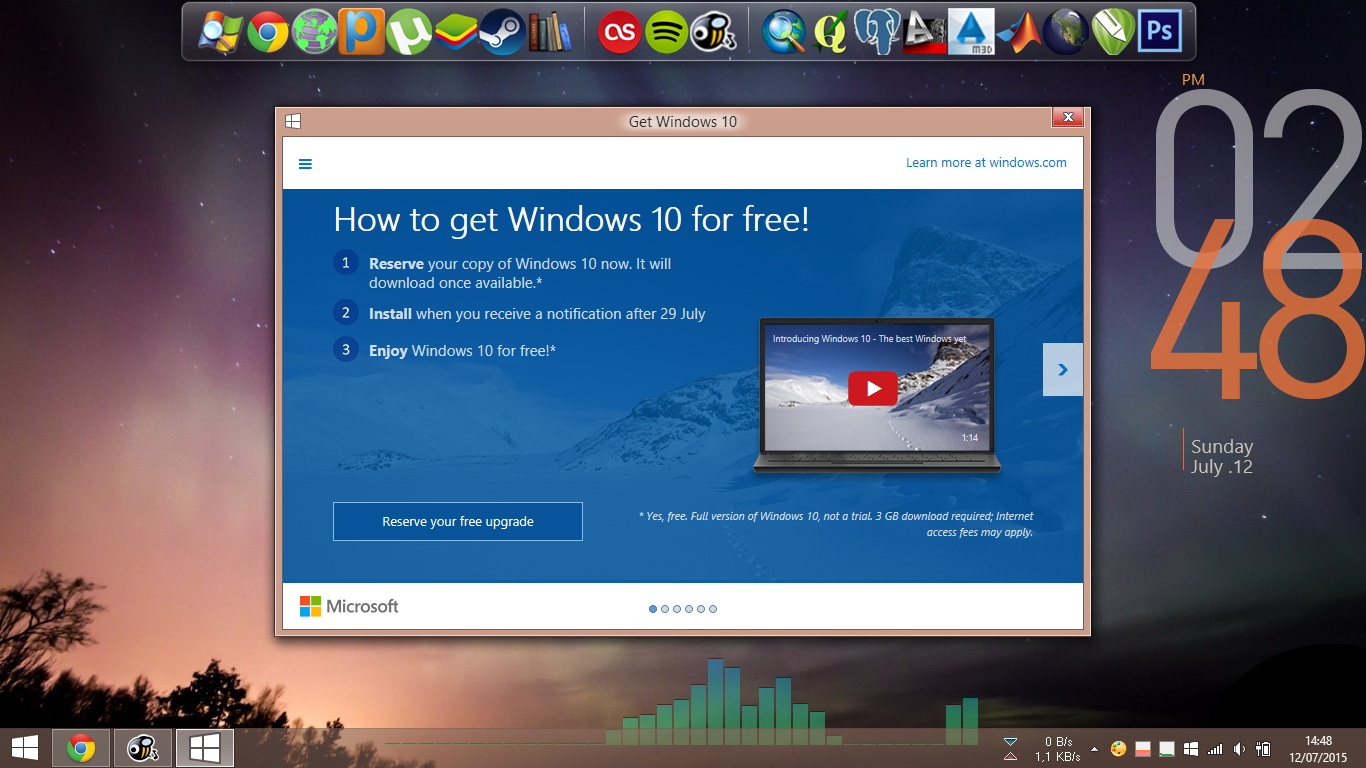Open the Get Windows 10 tray icon

coord(1191,748)
